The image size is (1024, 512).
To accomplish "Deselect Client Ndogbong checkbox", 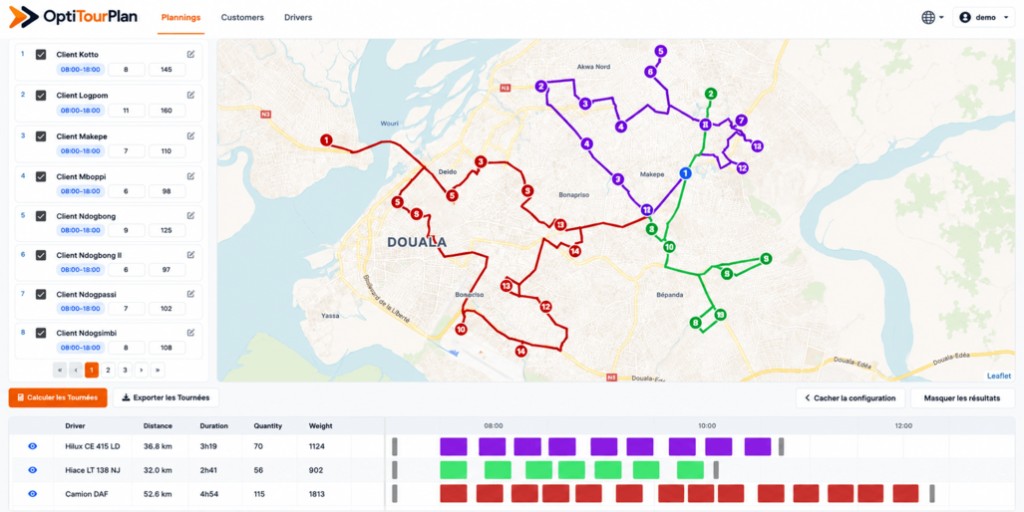I will (41, 216).
